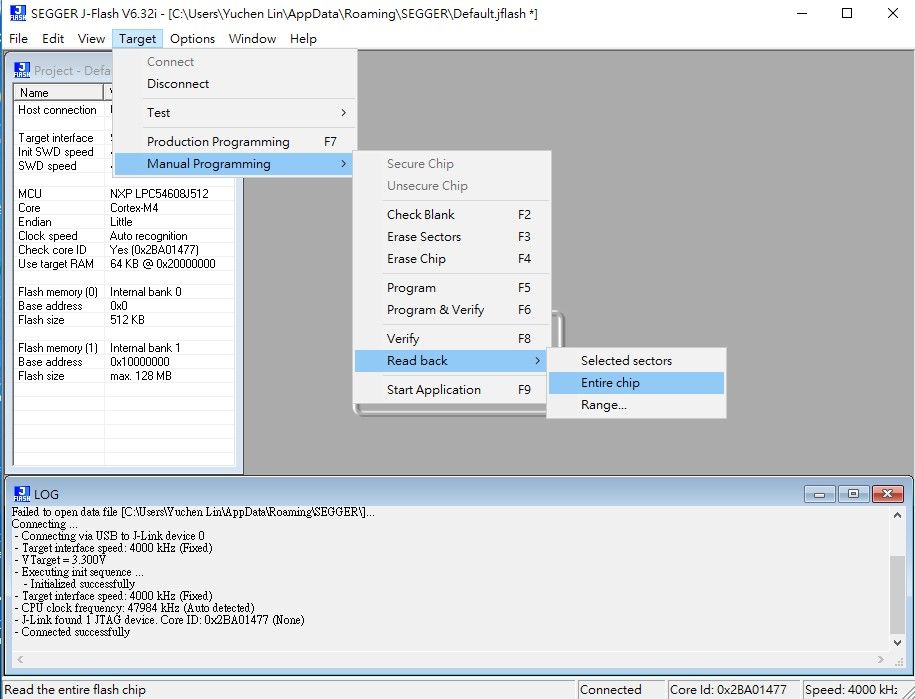Select the Program command
The height and width of the screenshot is (699, 915).
click(x=452, y=288)
